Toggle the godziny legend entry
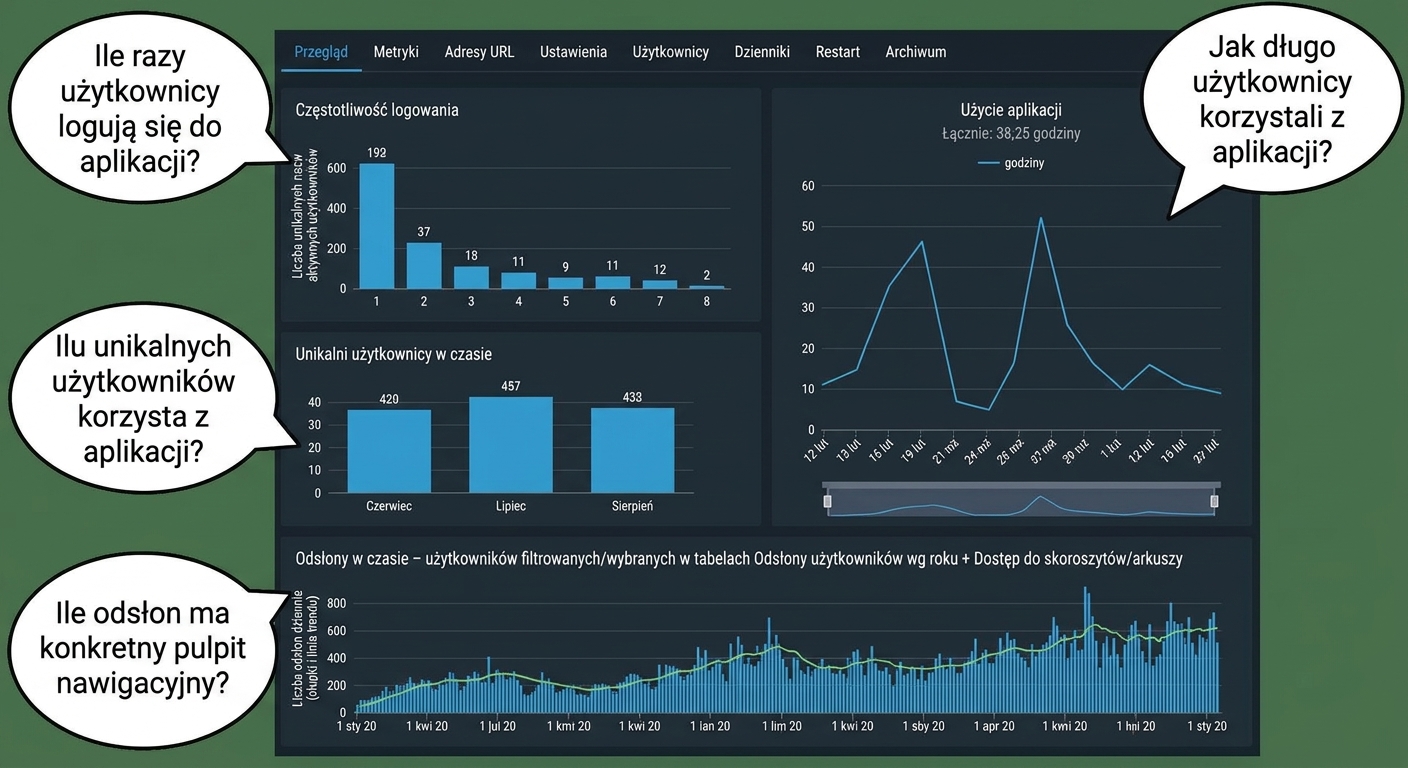 click(1010, 163)
